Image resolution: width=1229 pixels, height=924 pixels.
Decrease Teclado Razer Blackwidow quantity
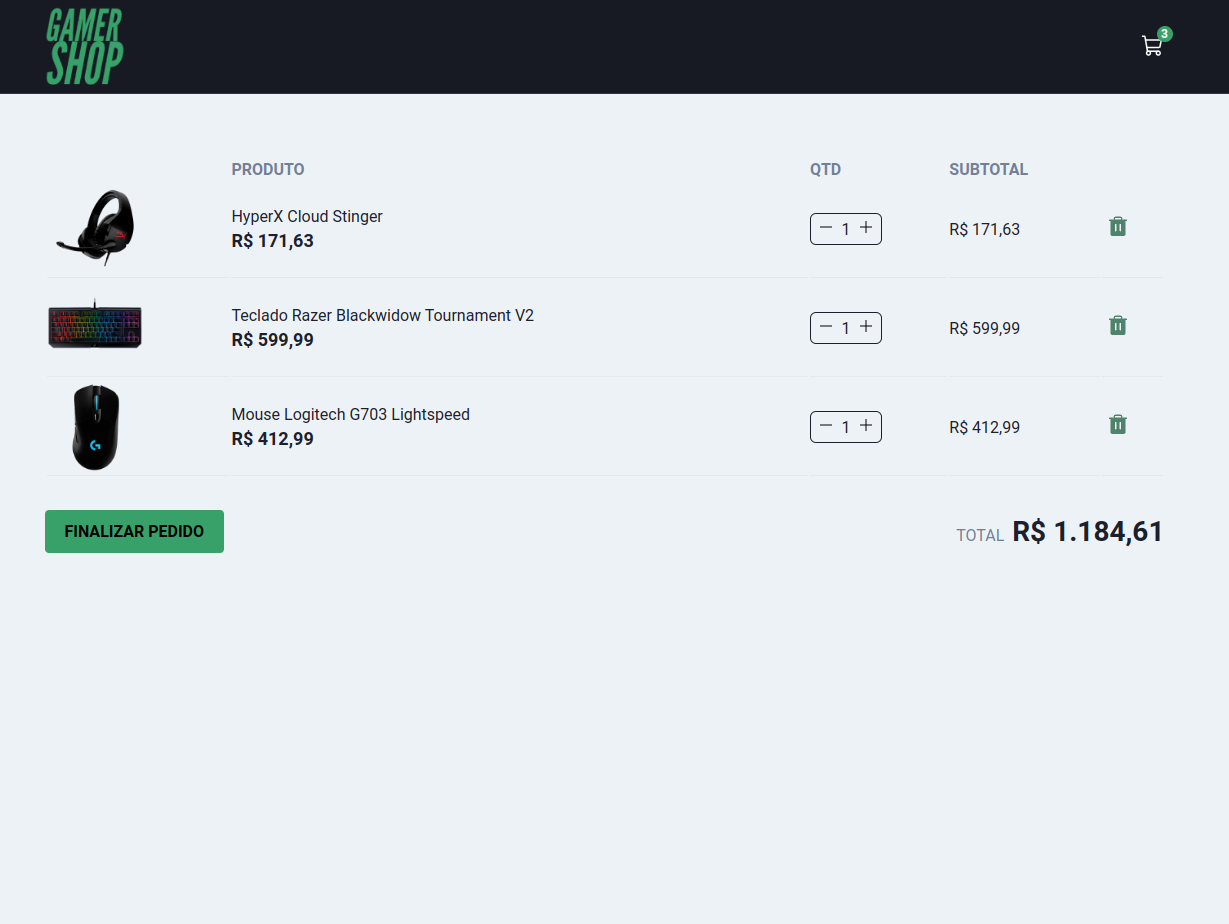(826, 327)
